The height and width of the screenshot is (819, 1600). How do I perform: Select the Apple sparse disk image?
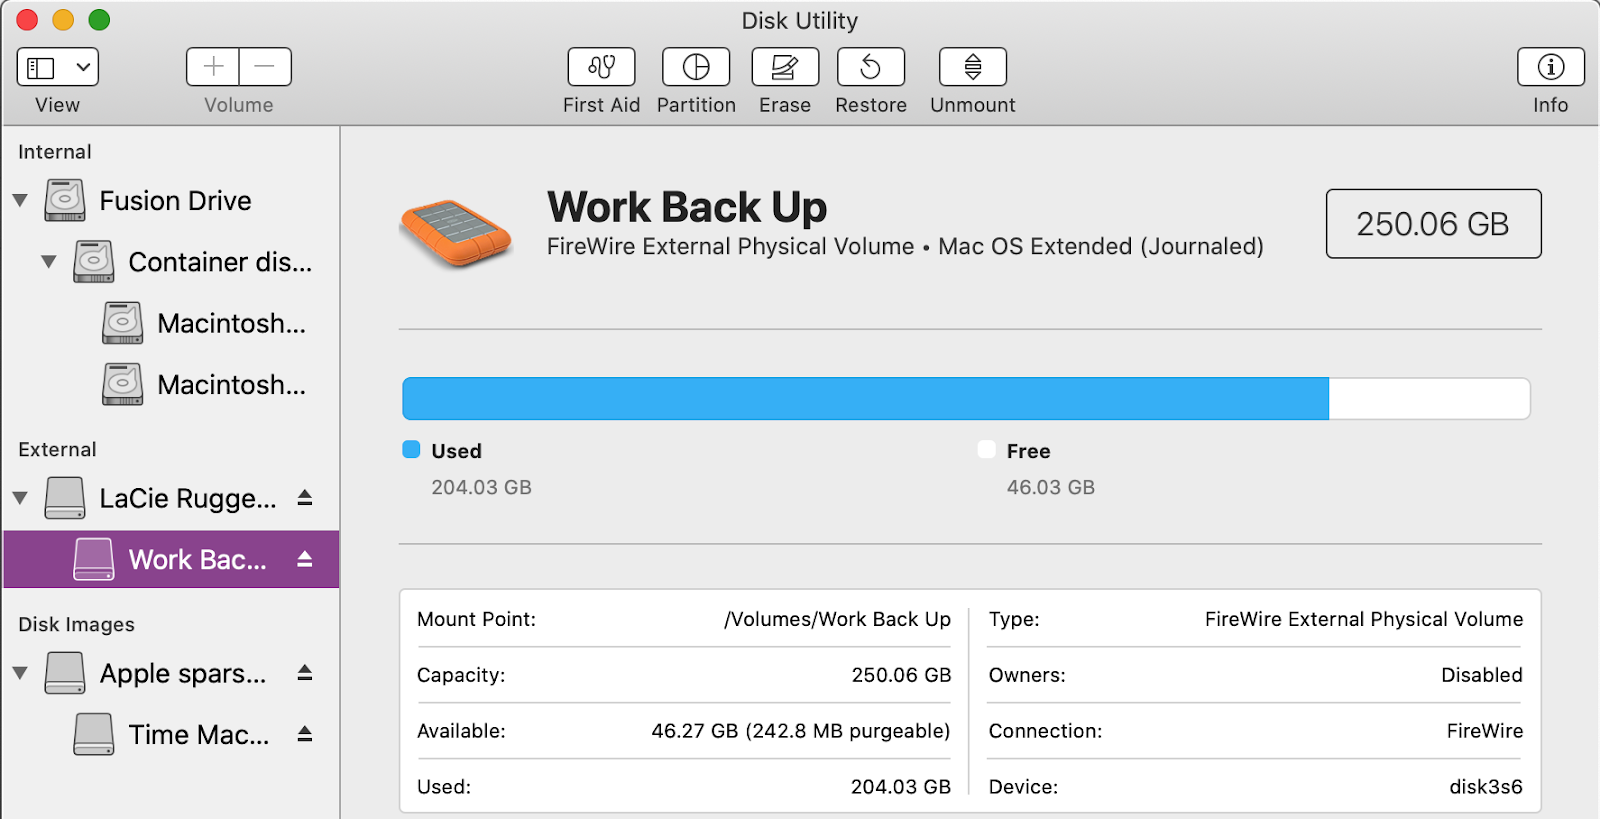[x=171, y=673]
